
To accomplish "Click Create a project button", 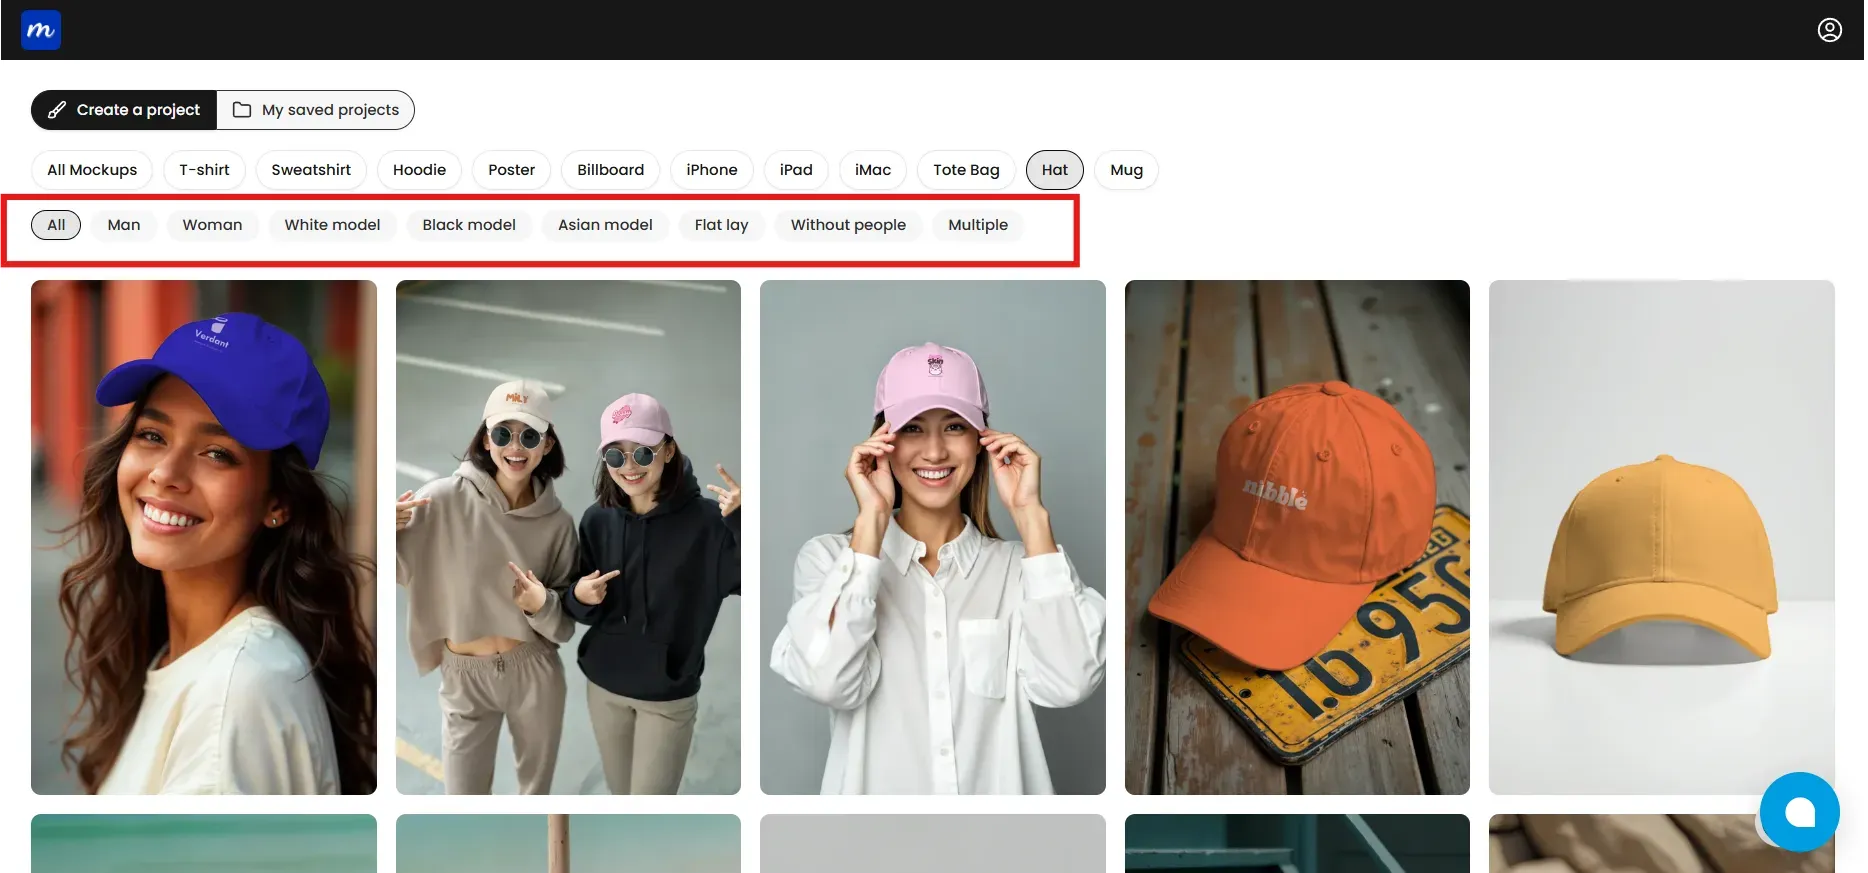I will [124, 110].
